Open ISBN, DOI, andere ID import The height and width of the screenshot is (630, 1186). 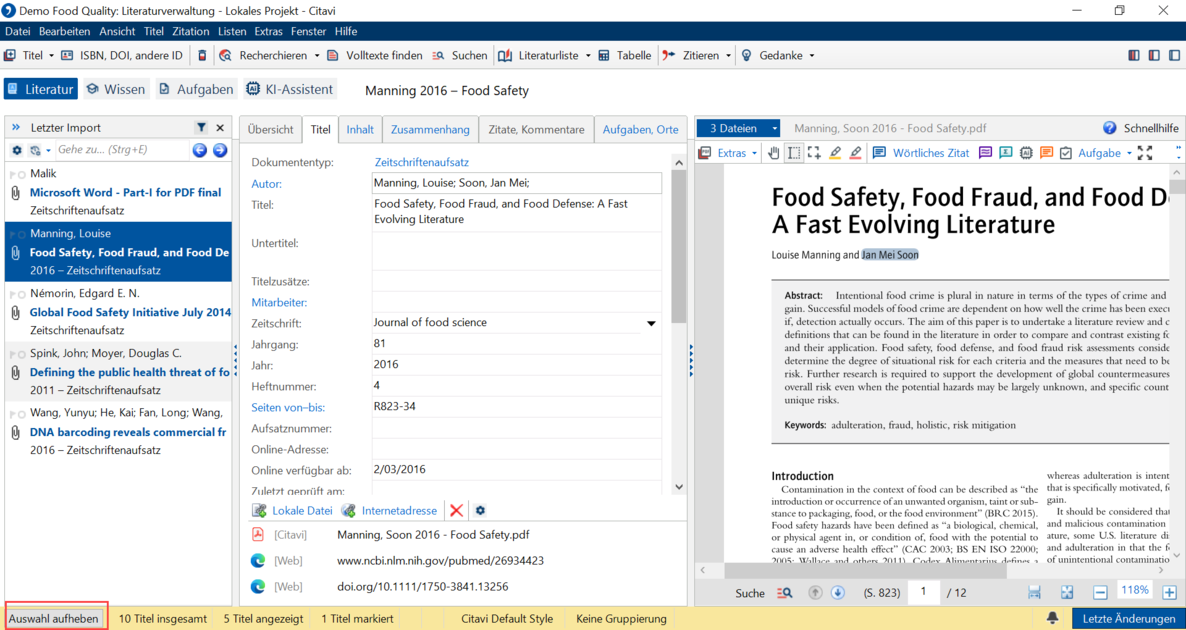[122, 55]
